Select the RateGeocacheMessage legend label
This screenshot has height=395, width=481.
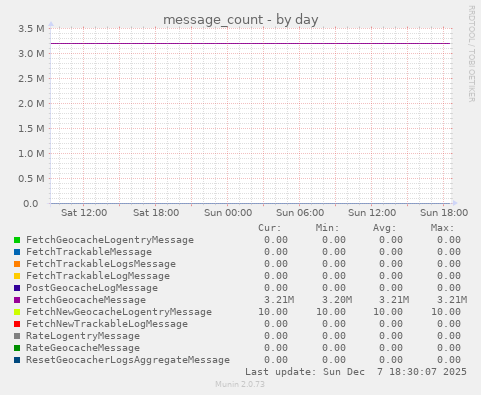click(83, 348)
